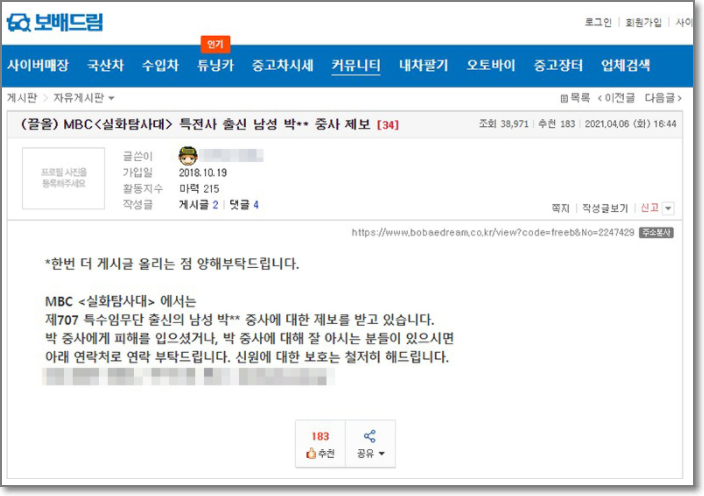Open the 튜닝카 menu

(216, 66)
